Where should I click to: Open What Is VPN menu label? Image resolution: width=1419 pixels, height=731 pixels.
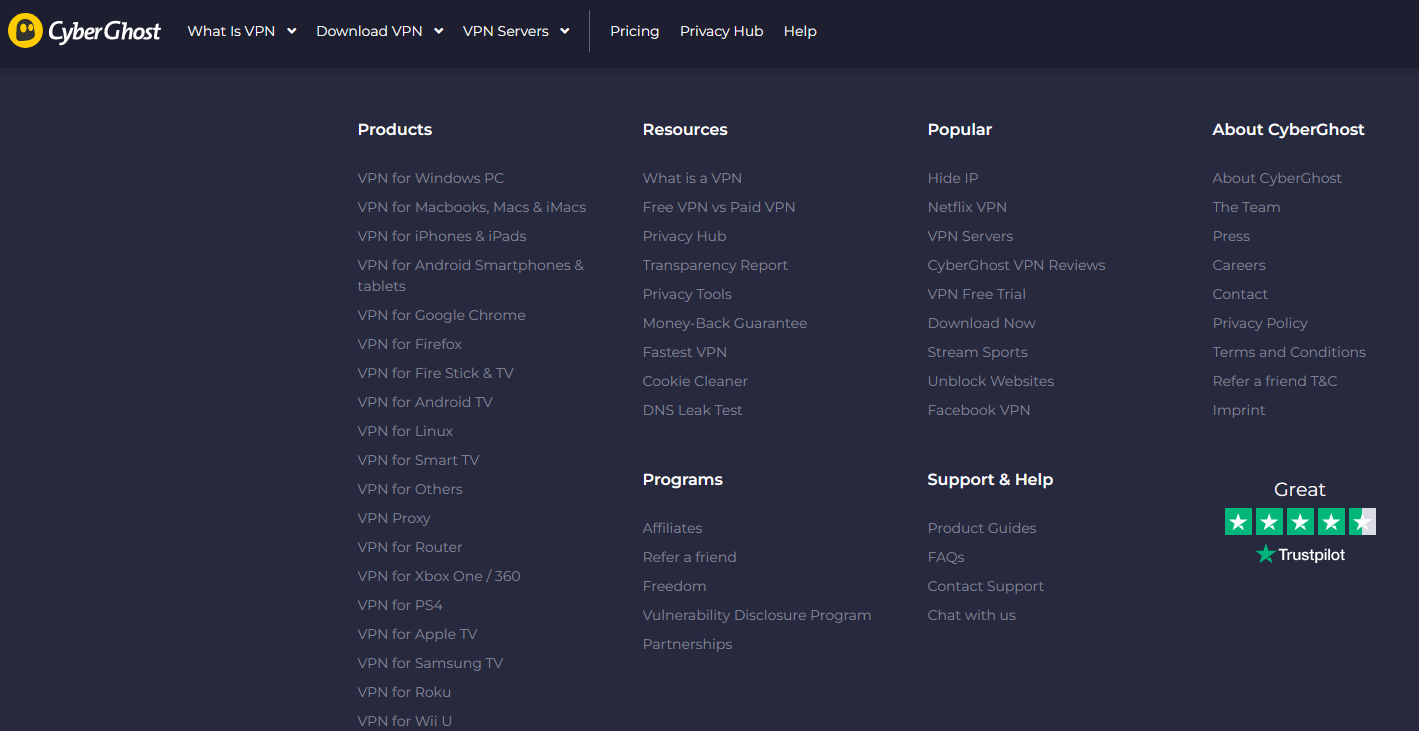pyautogui.click(x=231, y=31)
